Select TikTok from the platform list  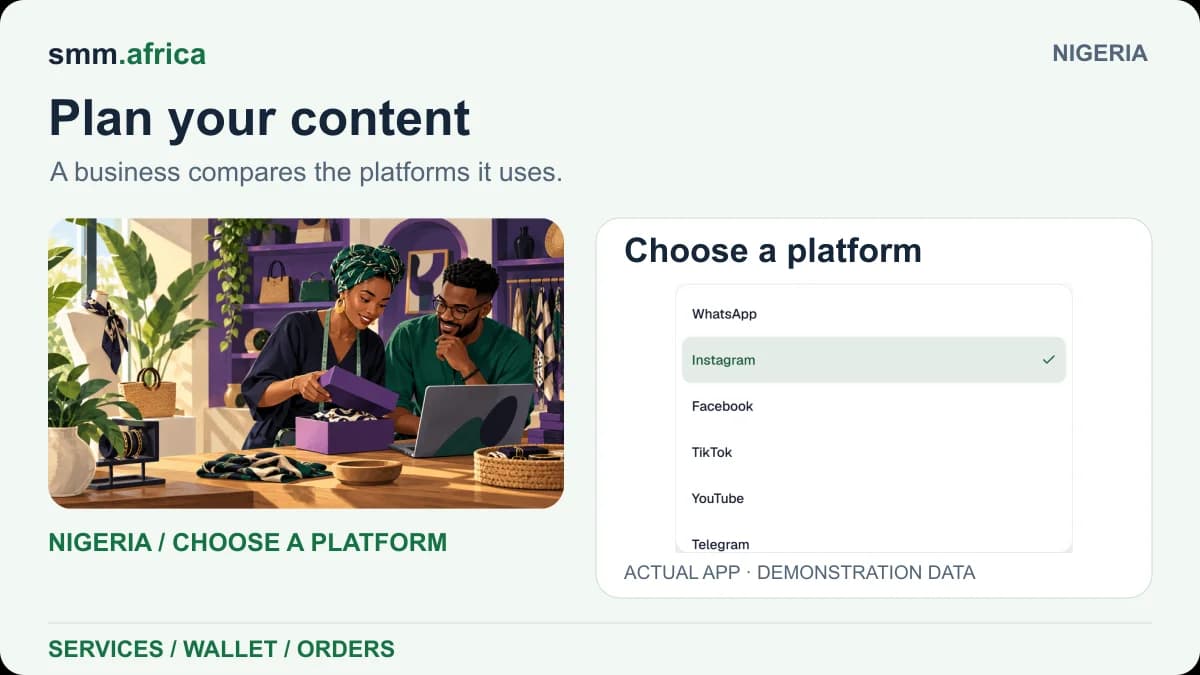(874, 452)
